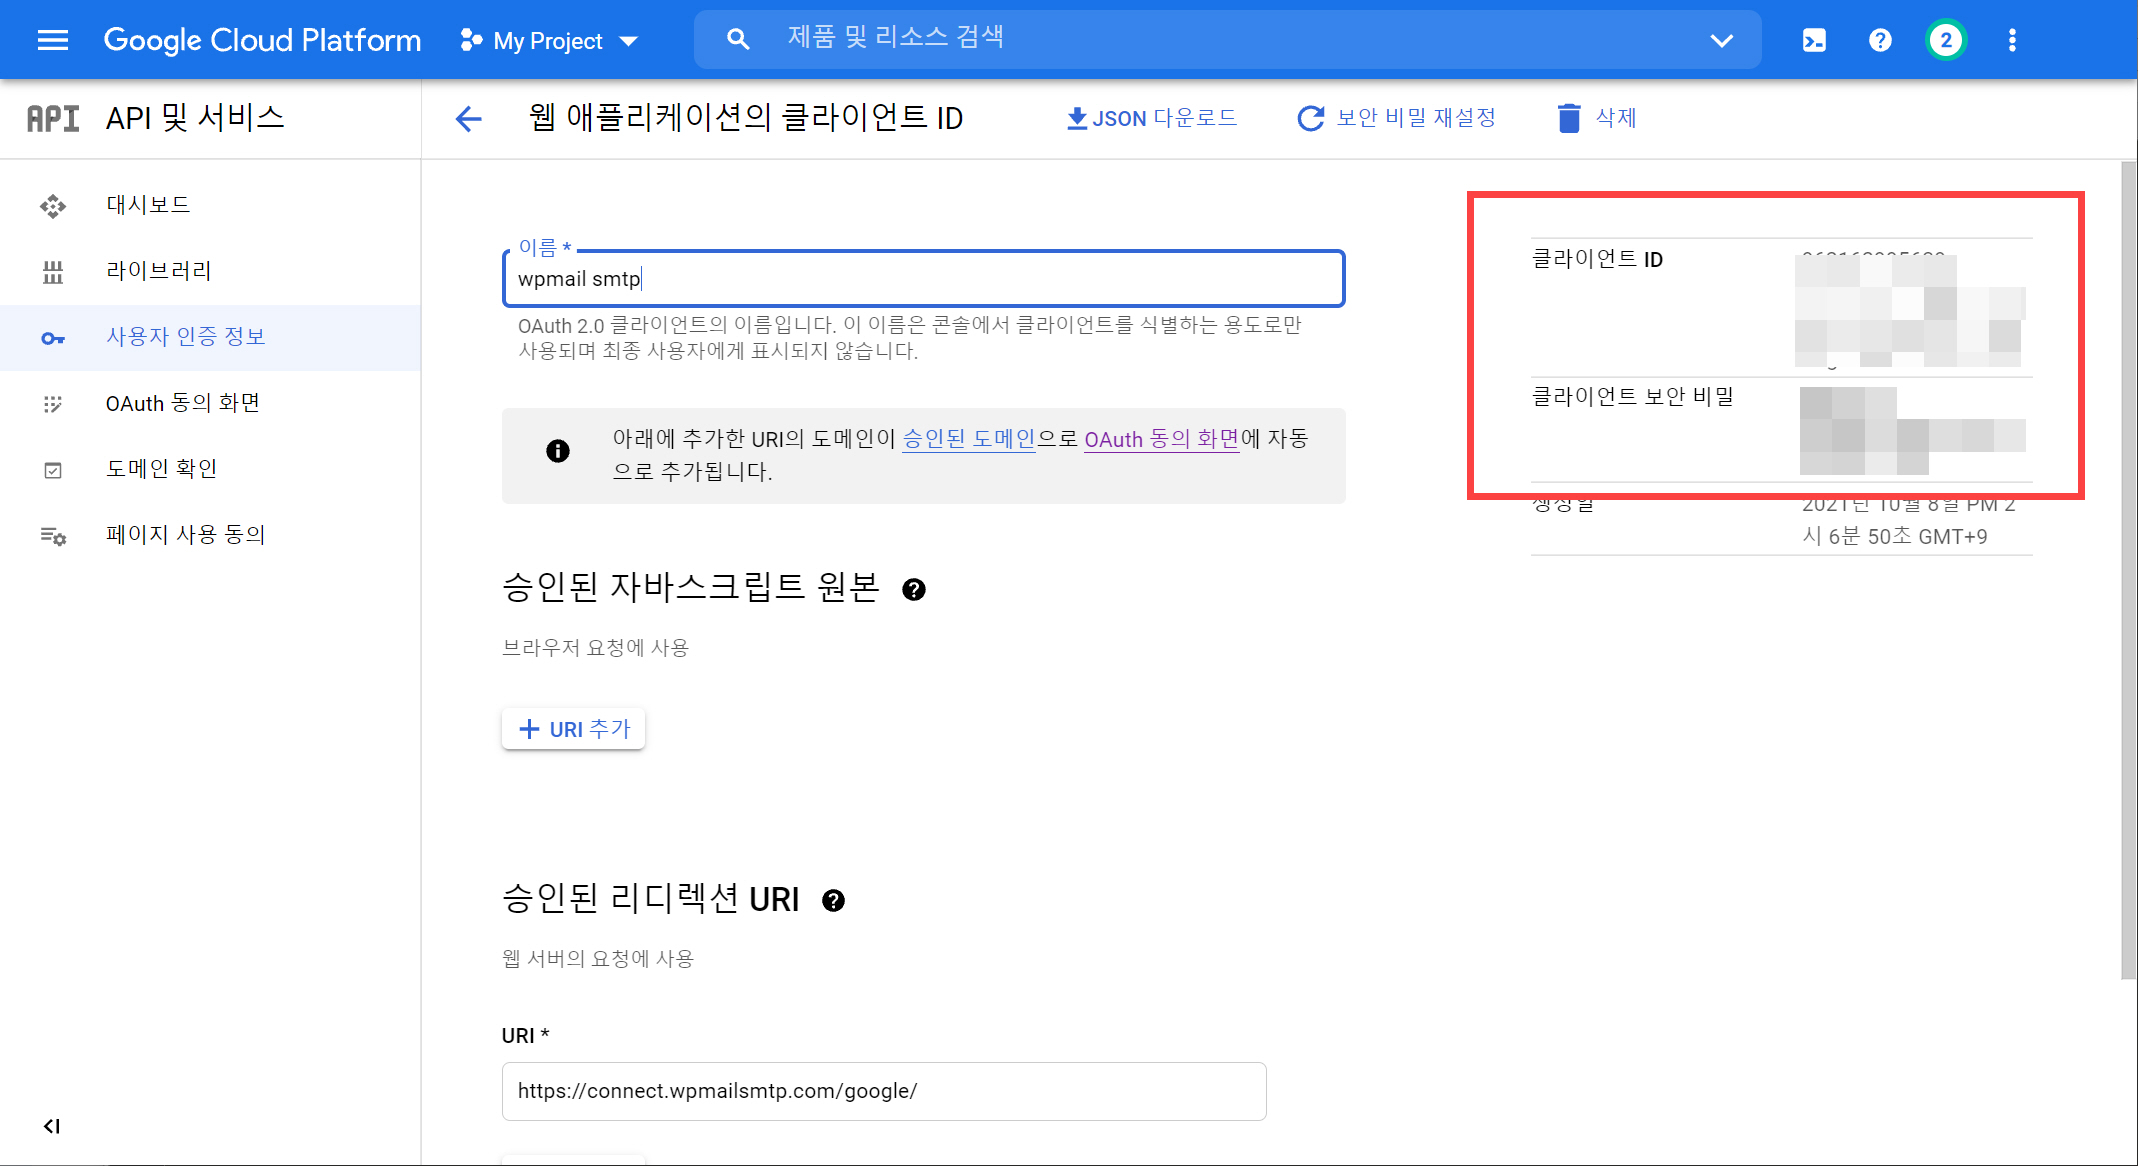Click the help icon beside 승인된 리디렉션 URI
Screen dimensions: 2138x1166
(x=833, y=901)
